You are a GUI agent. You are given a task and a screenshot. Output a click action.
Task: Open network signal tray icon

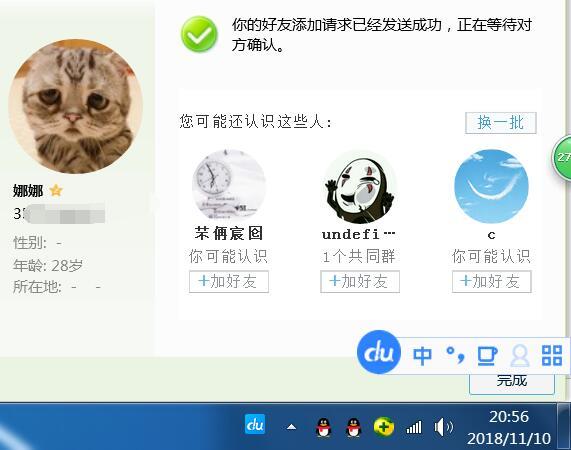(414, 427)
